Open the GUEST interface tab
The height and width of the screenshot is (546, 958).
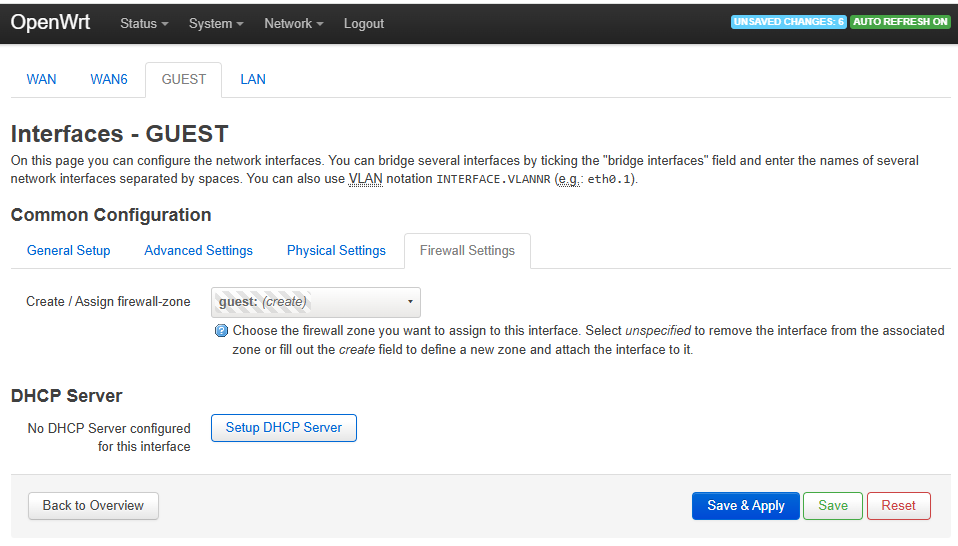click(x=183, y=79)
